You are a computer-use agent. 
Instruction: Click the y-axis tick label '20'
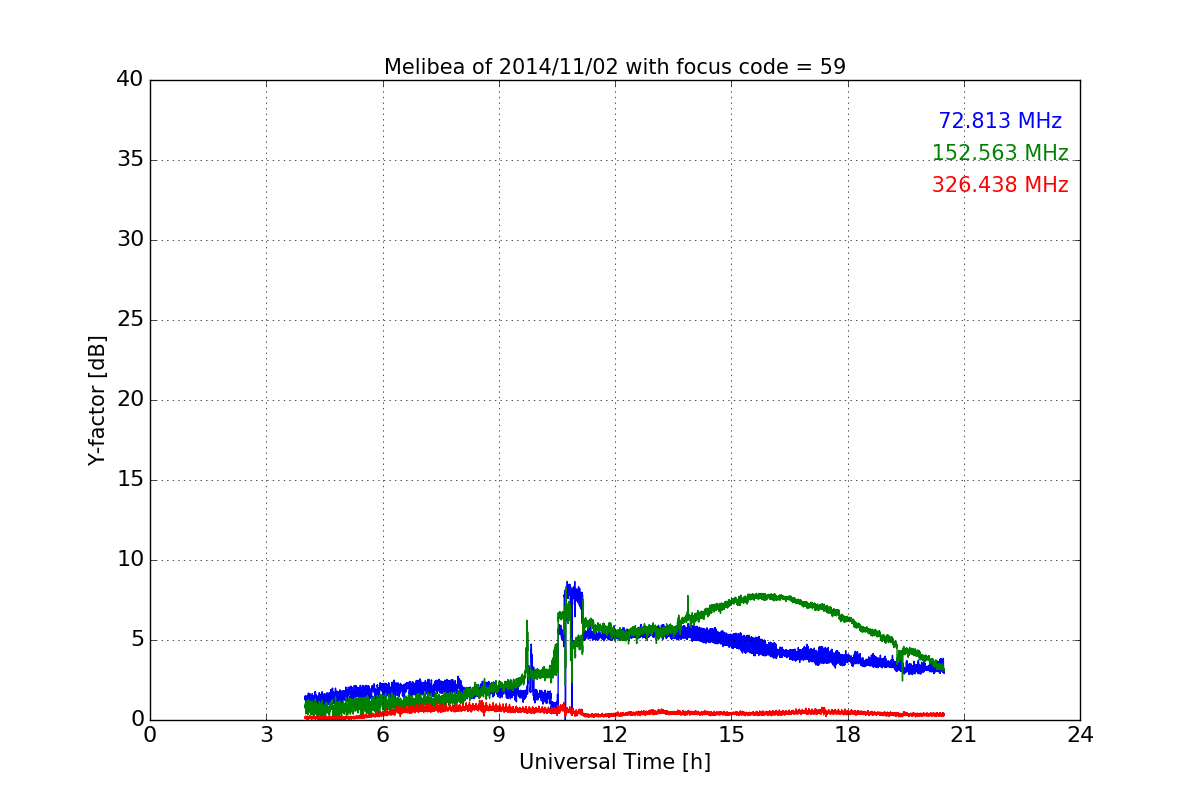[x=130, y=400]
